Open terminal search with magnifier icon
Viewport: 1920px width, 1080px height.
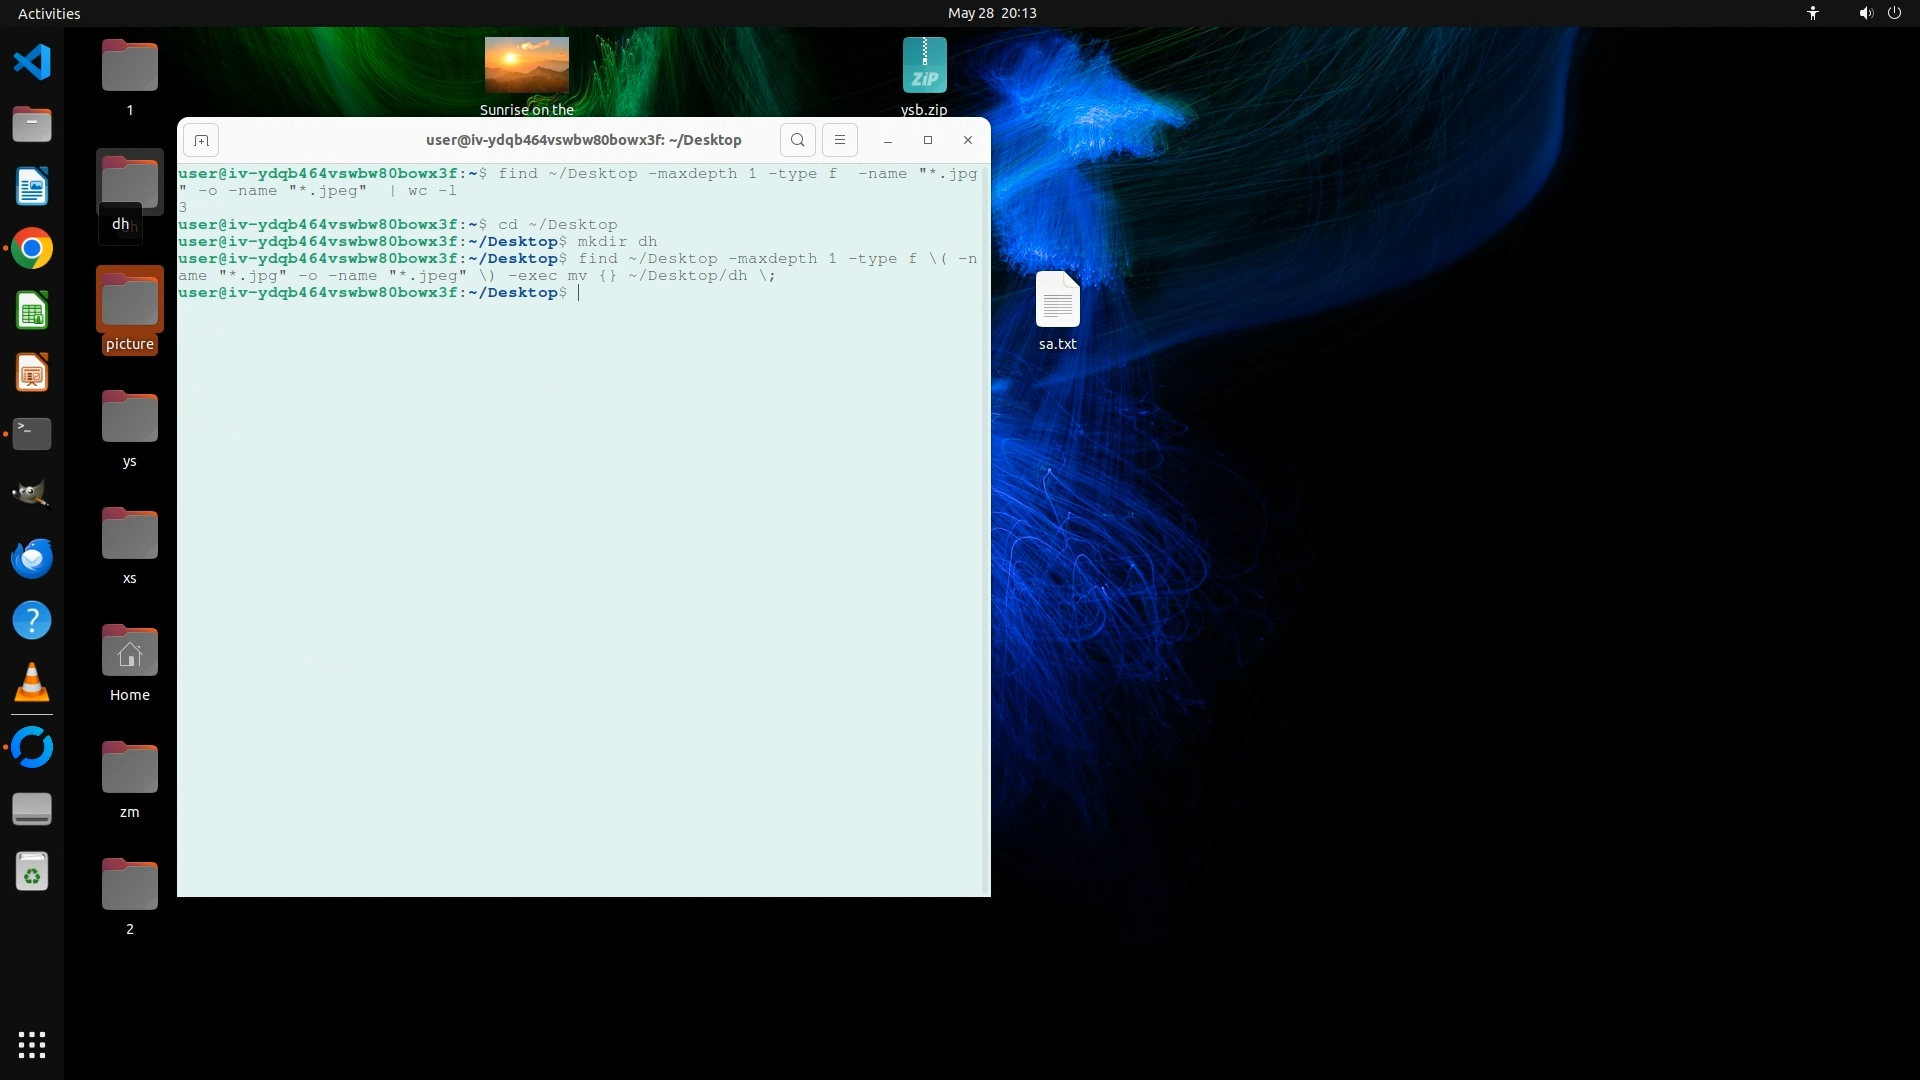pos(797,140)
